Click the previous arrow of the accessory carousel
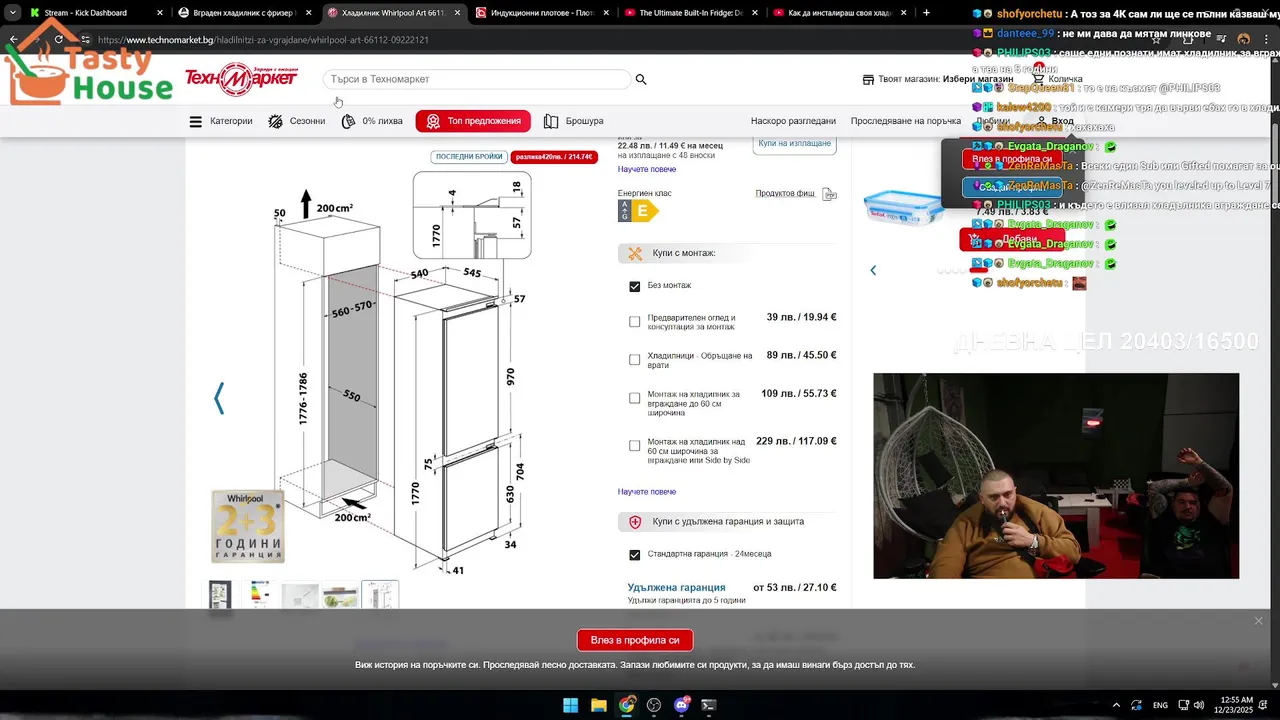 tap(873, 270)
